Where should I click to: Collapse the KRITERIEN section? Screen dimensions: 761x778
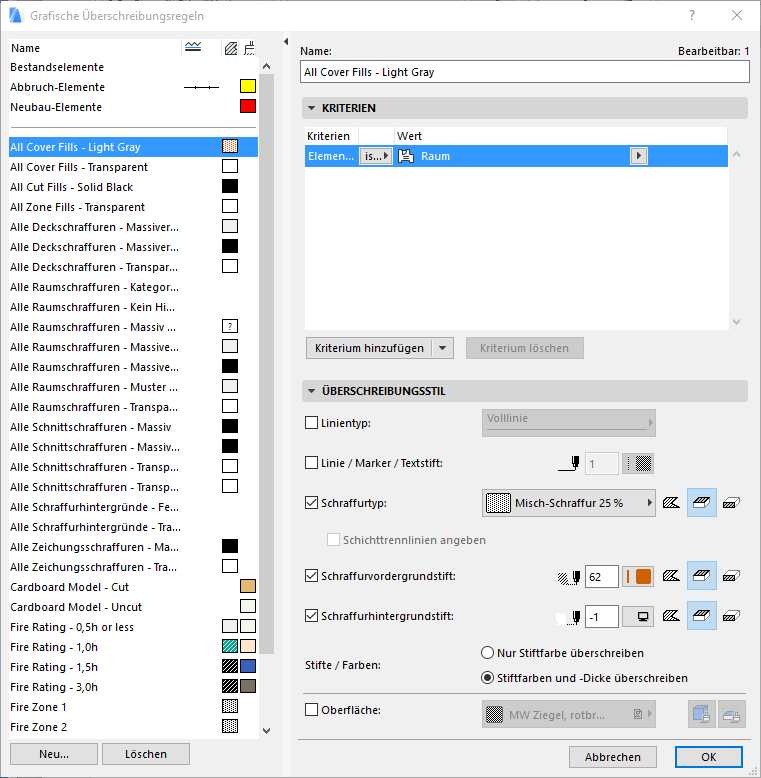(x=312, y=108)
